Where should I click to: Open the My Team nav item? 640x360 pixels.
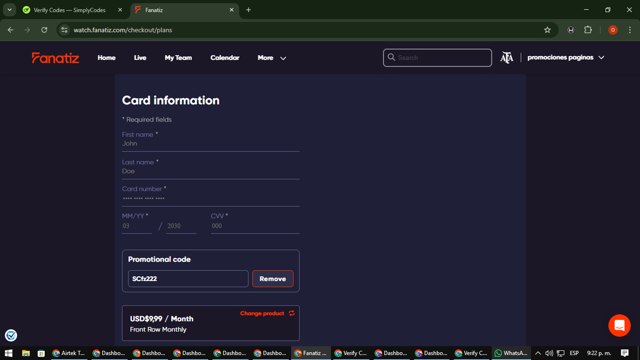tap(178, 58)
